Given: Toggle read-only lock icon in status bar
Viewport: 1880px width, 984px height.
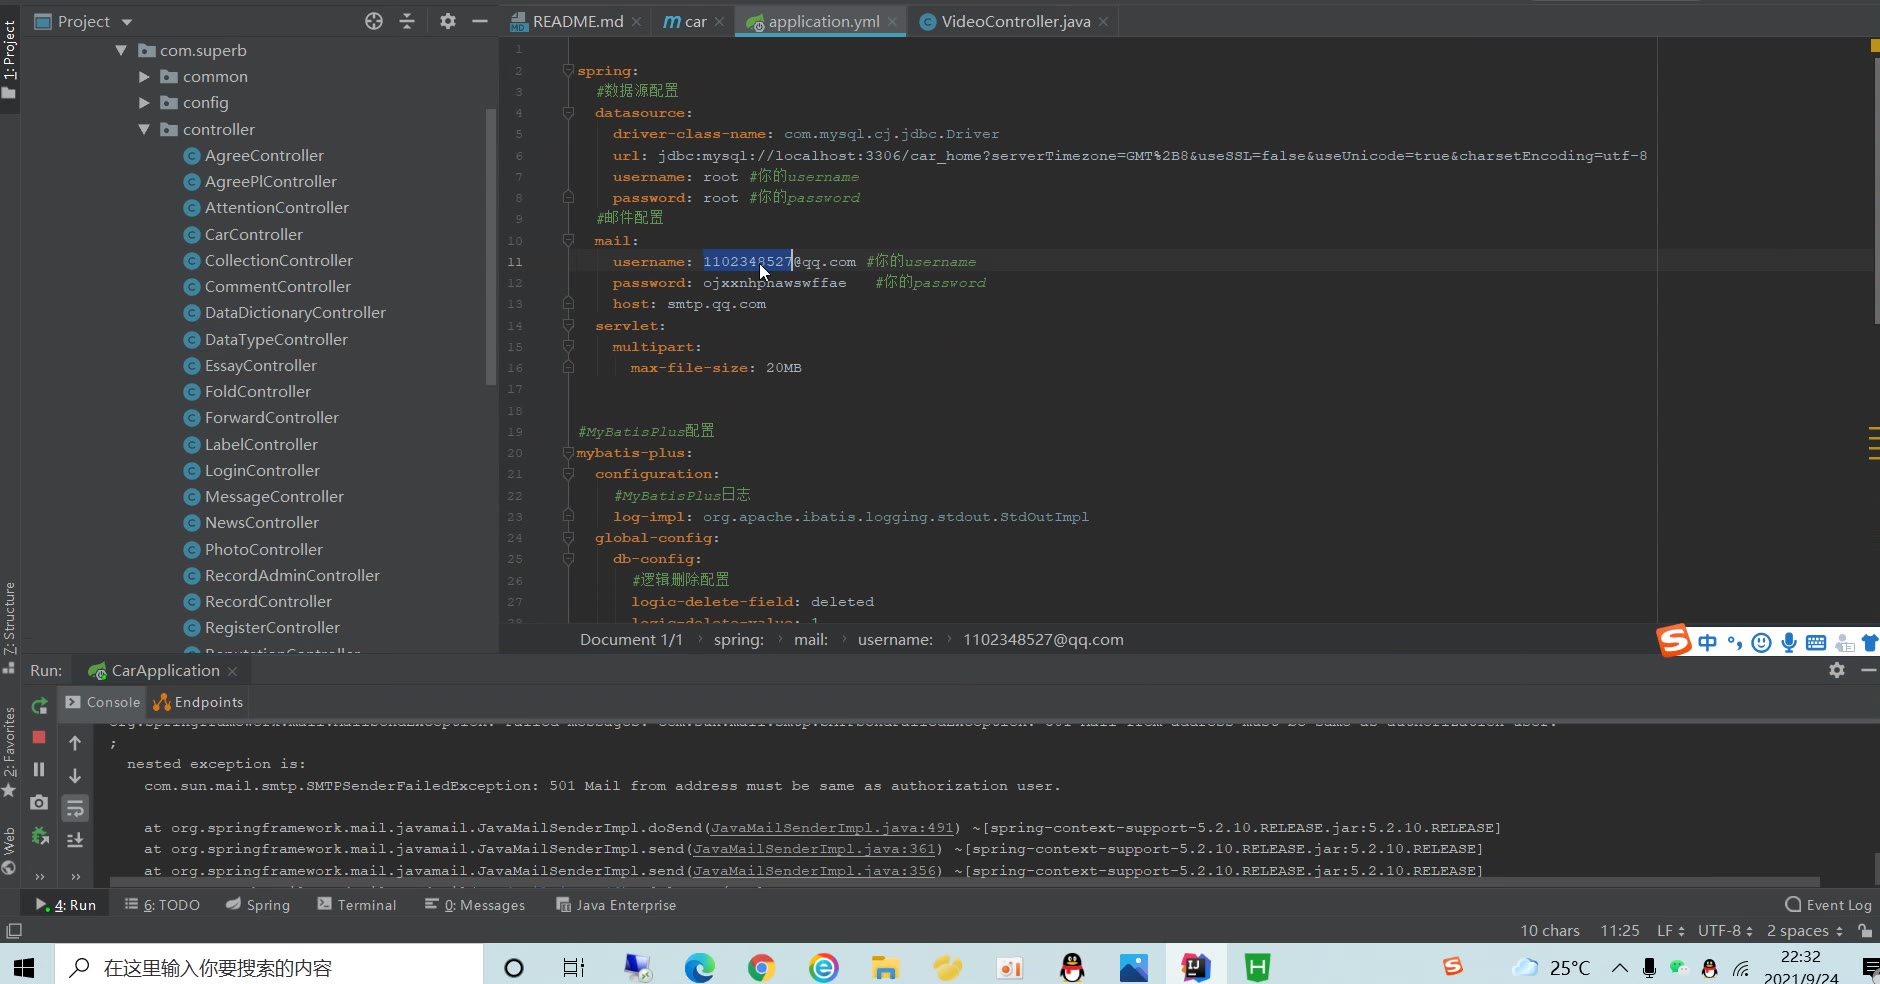Looking at the screenshot, I should point(1865,930).
